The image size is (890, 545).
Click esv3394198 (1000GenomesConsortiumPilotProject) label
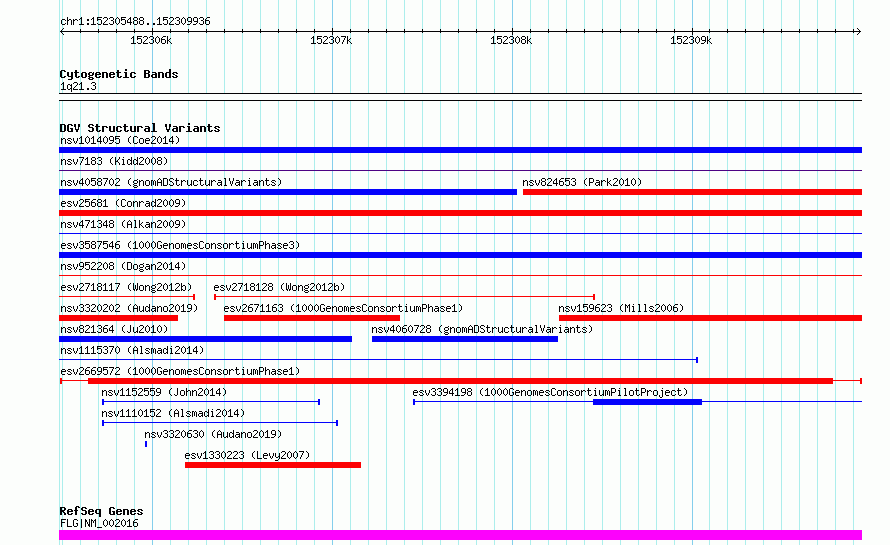tap(550, 392)
